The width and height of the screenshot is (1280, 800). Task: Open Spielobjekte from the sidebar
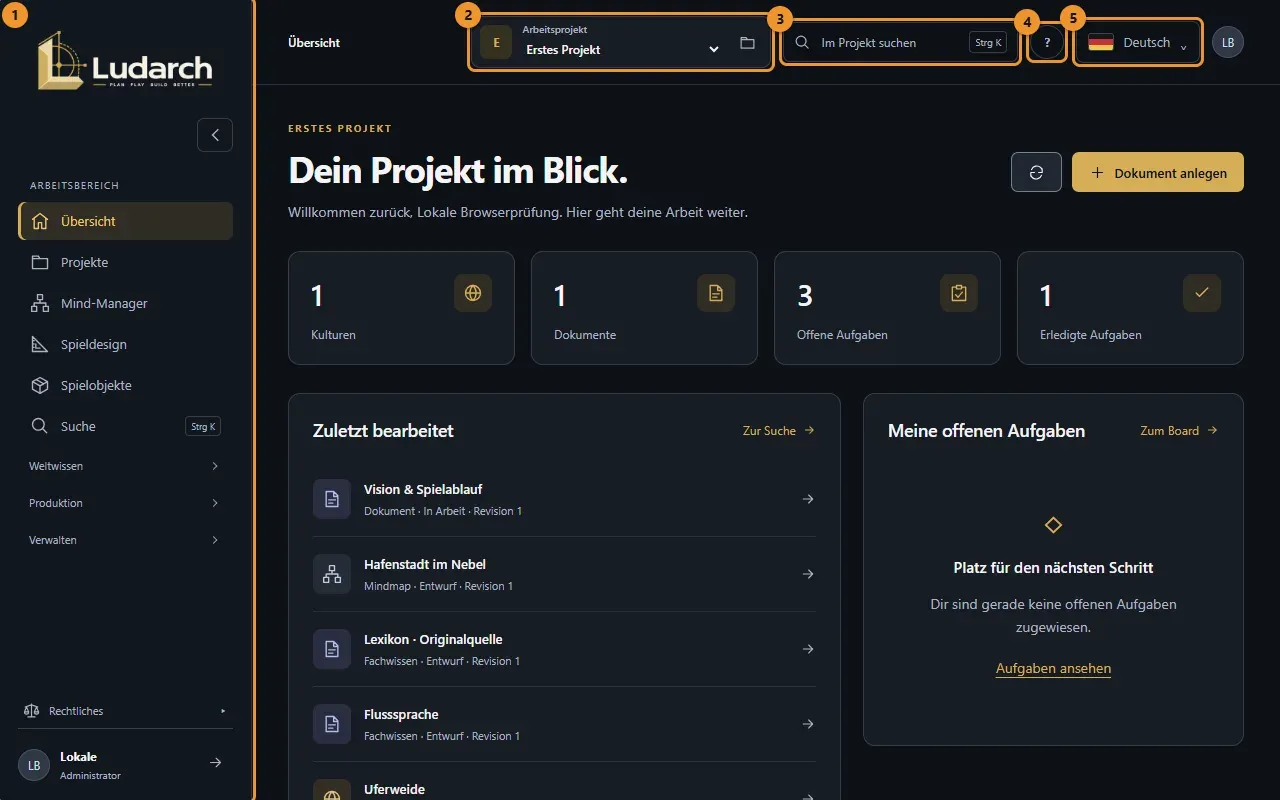point(125,385)
